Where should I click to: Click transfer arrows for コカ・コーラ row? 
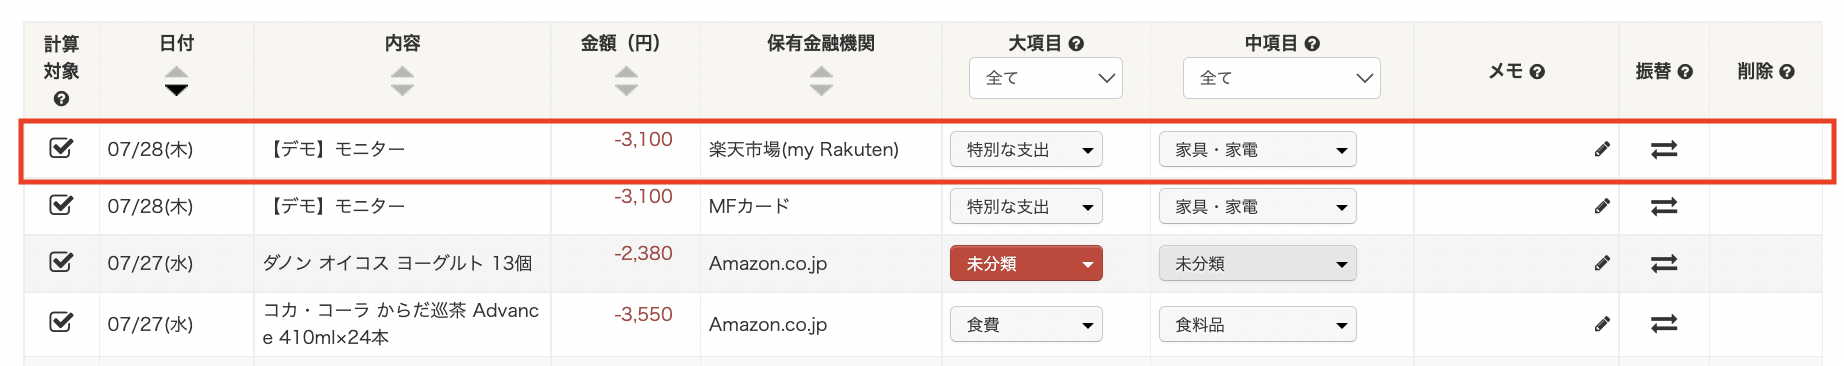click(x=1664, y=324)
